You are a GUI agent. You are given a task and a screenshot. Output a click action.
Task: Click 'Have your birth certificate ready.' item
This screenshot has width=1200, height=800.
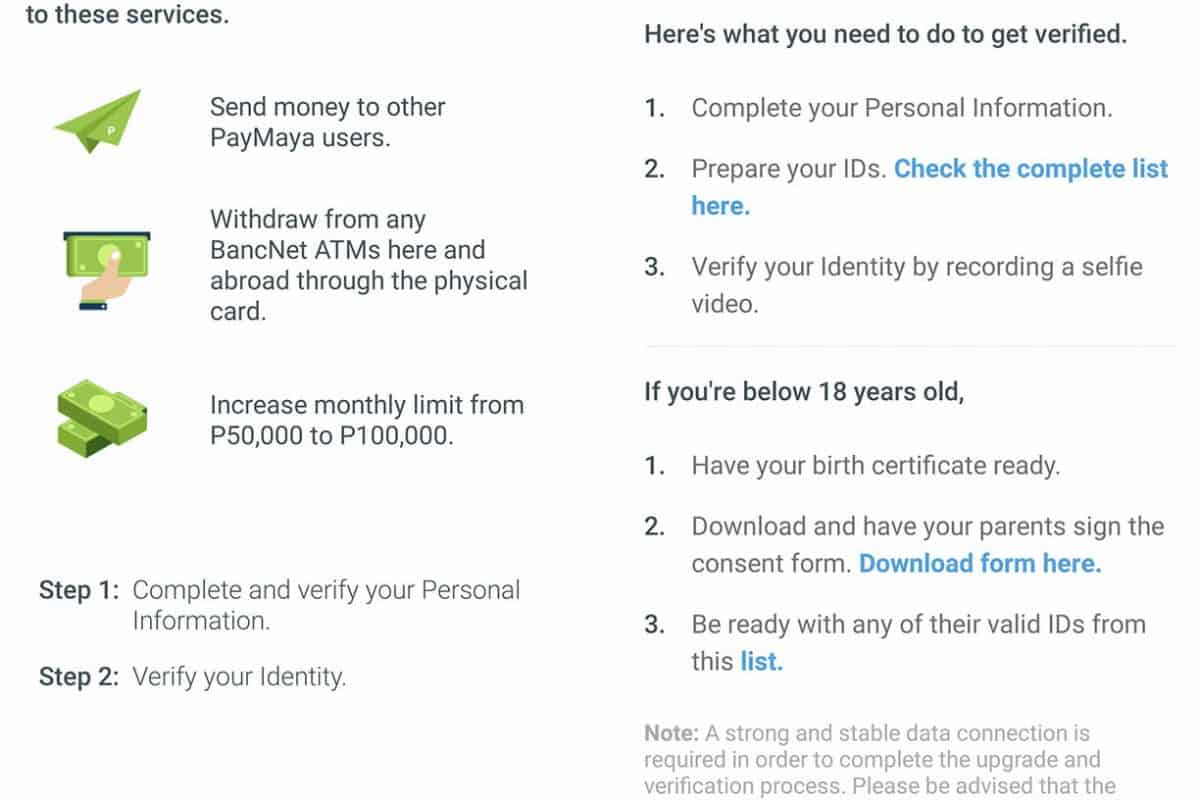(x=875, y=465)
